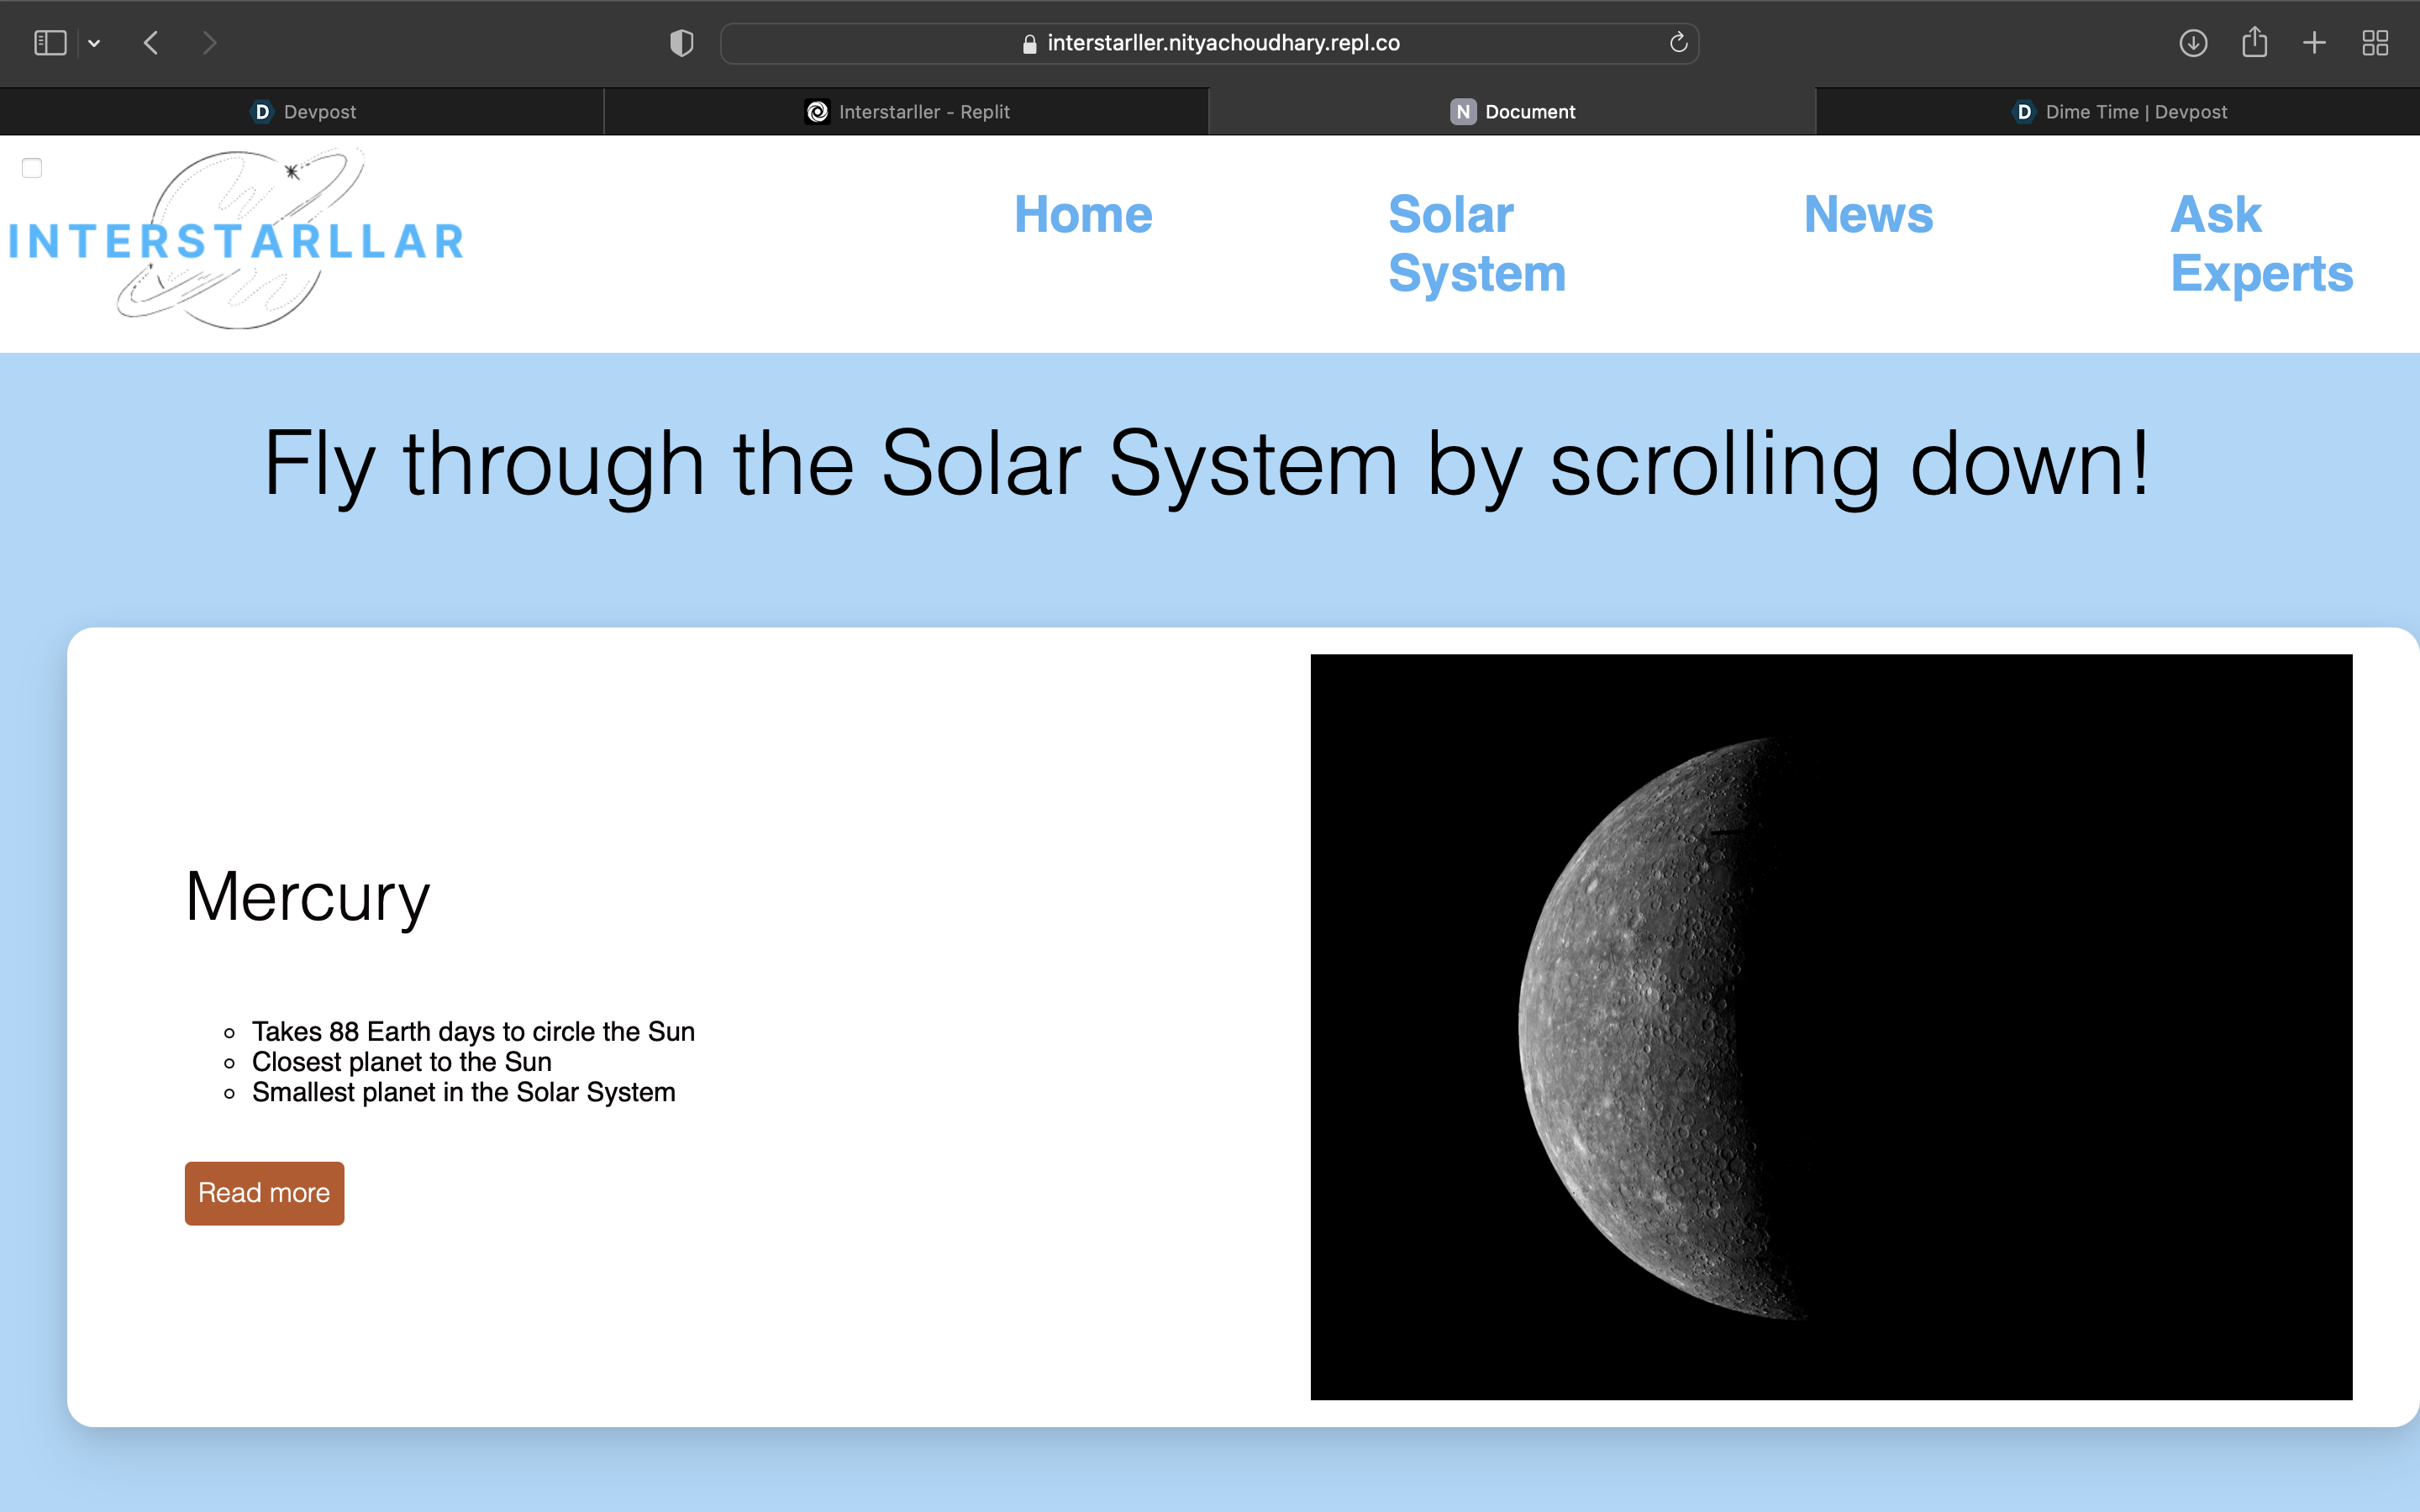Toggle the Safari sidebar icon
The image size is (2420, 1512).
tap(50, 43)
